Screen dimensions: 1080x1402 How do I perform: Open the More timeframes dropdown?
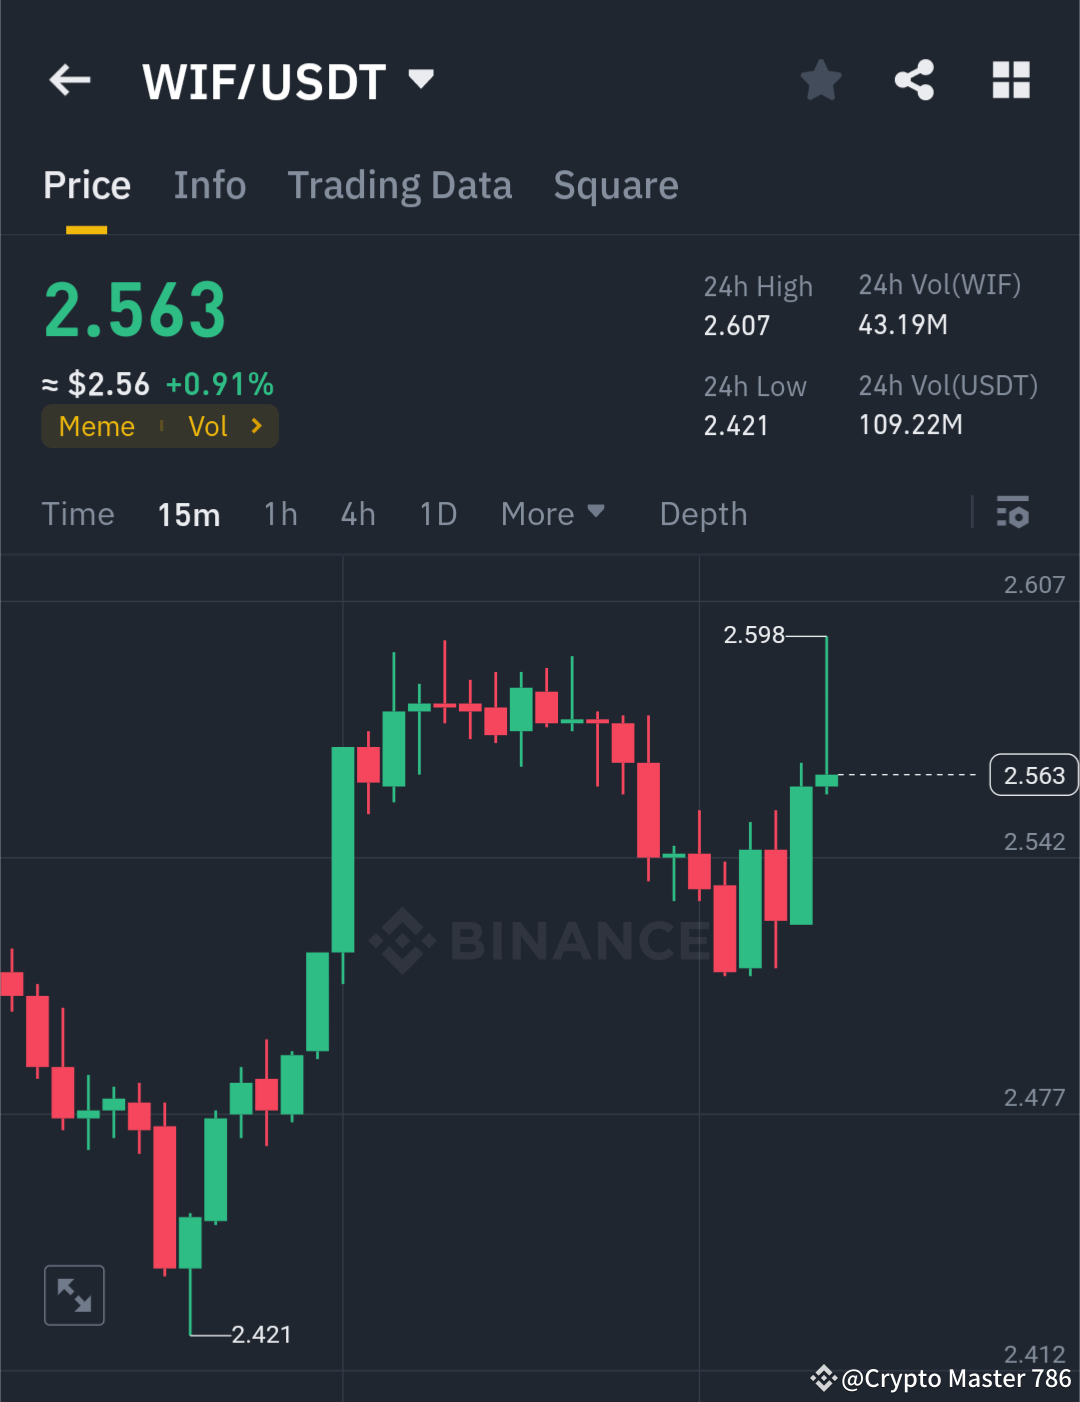click(553, 513)
